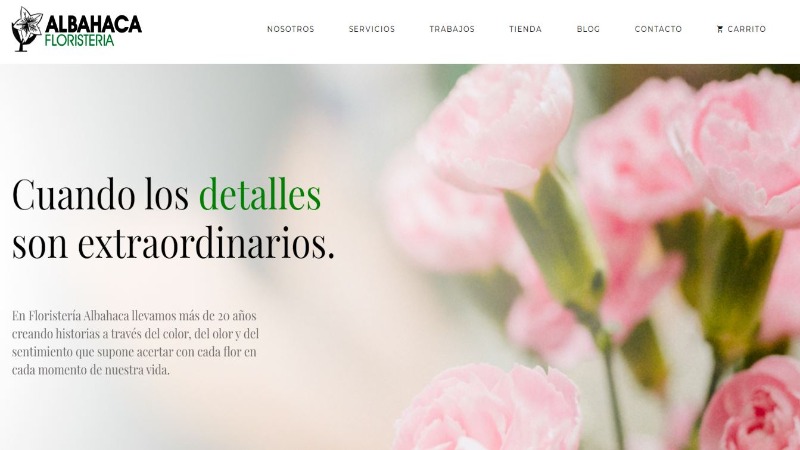Click the green word "detalles" in the headline

click(260, 194)
